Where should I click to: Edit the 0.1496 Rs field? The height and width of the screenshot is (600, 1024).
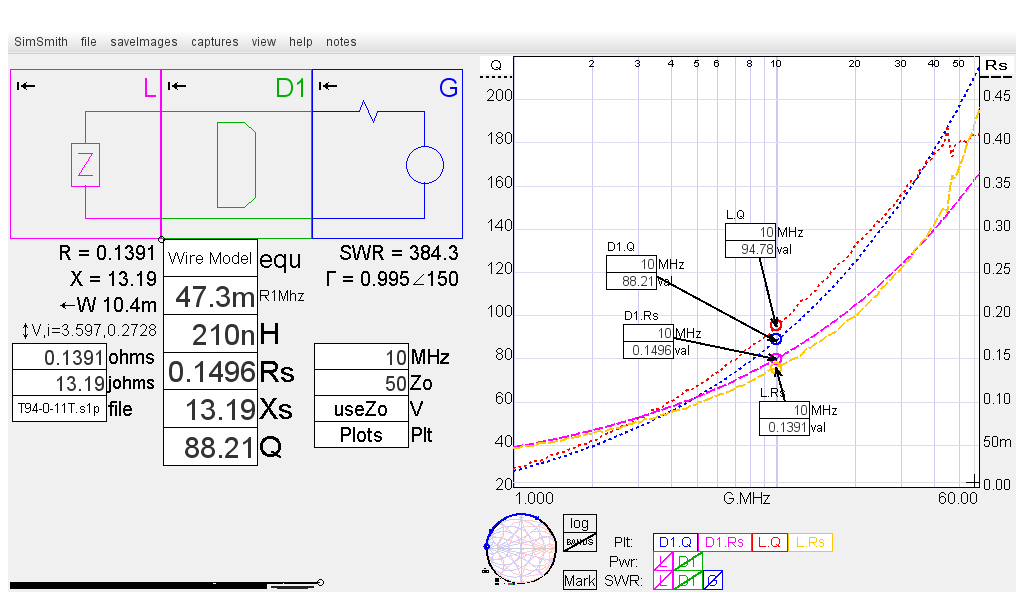(210, 372)
